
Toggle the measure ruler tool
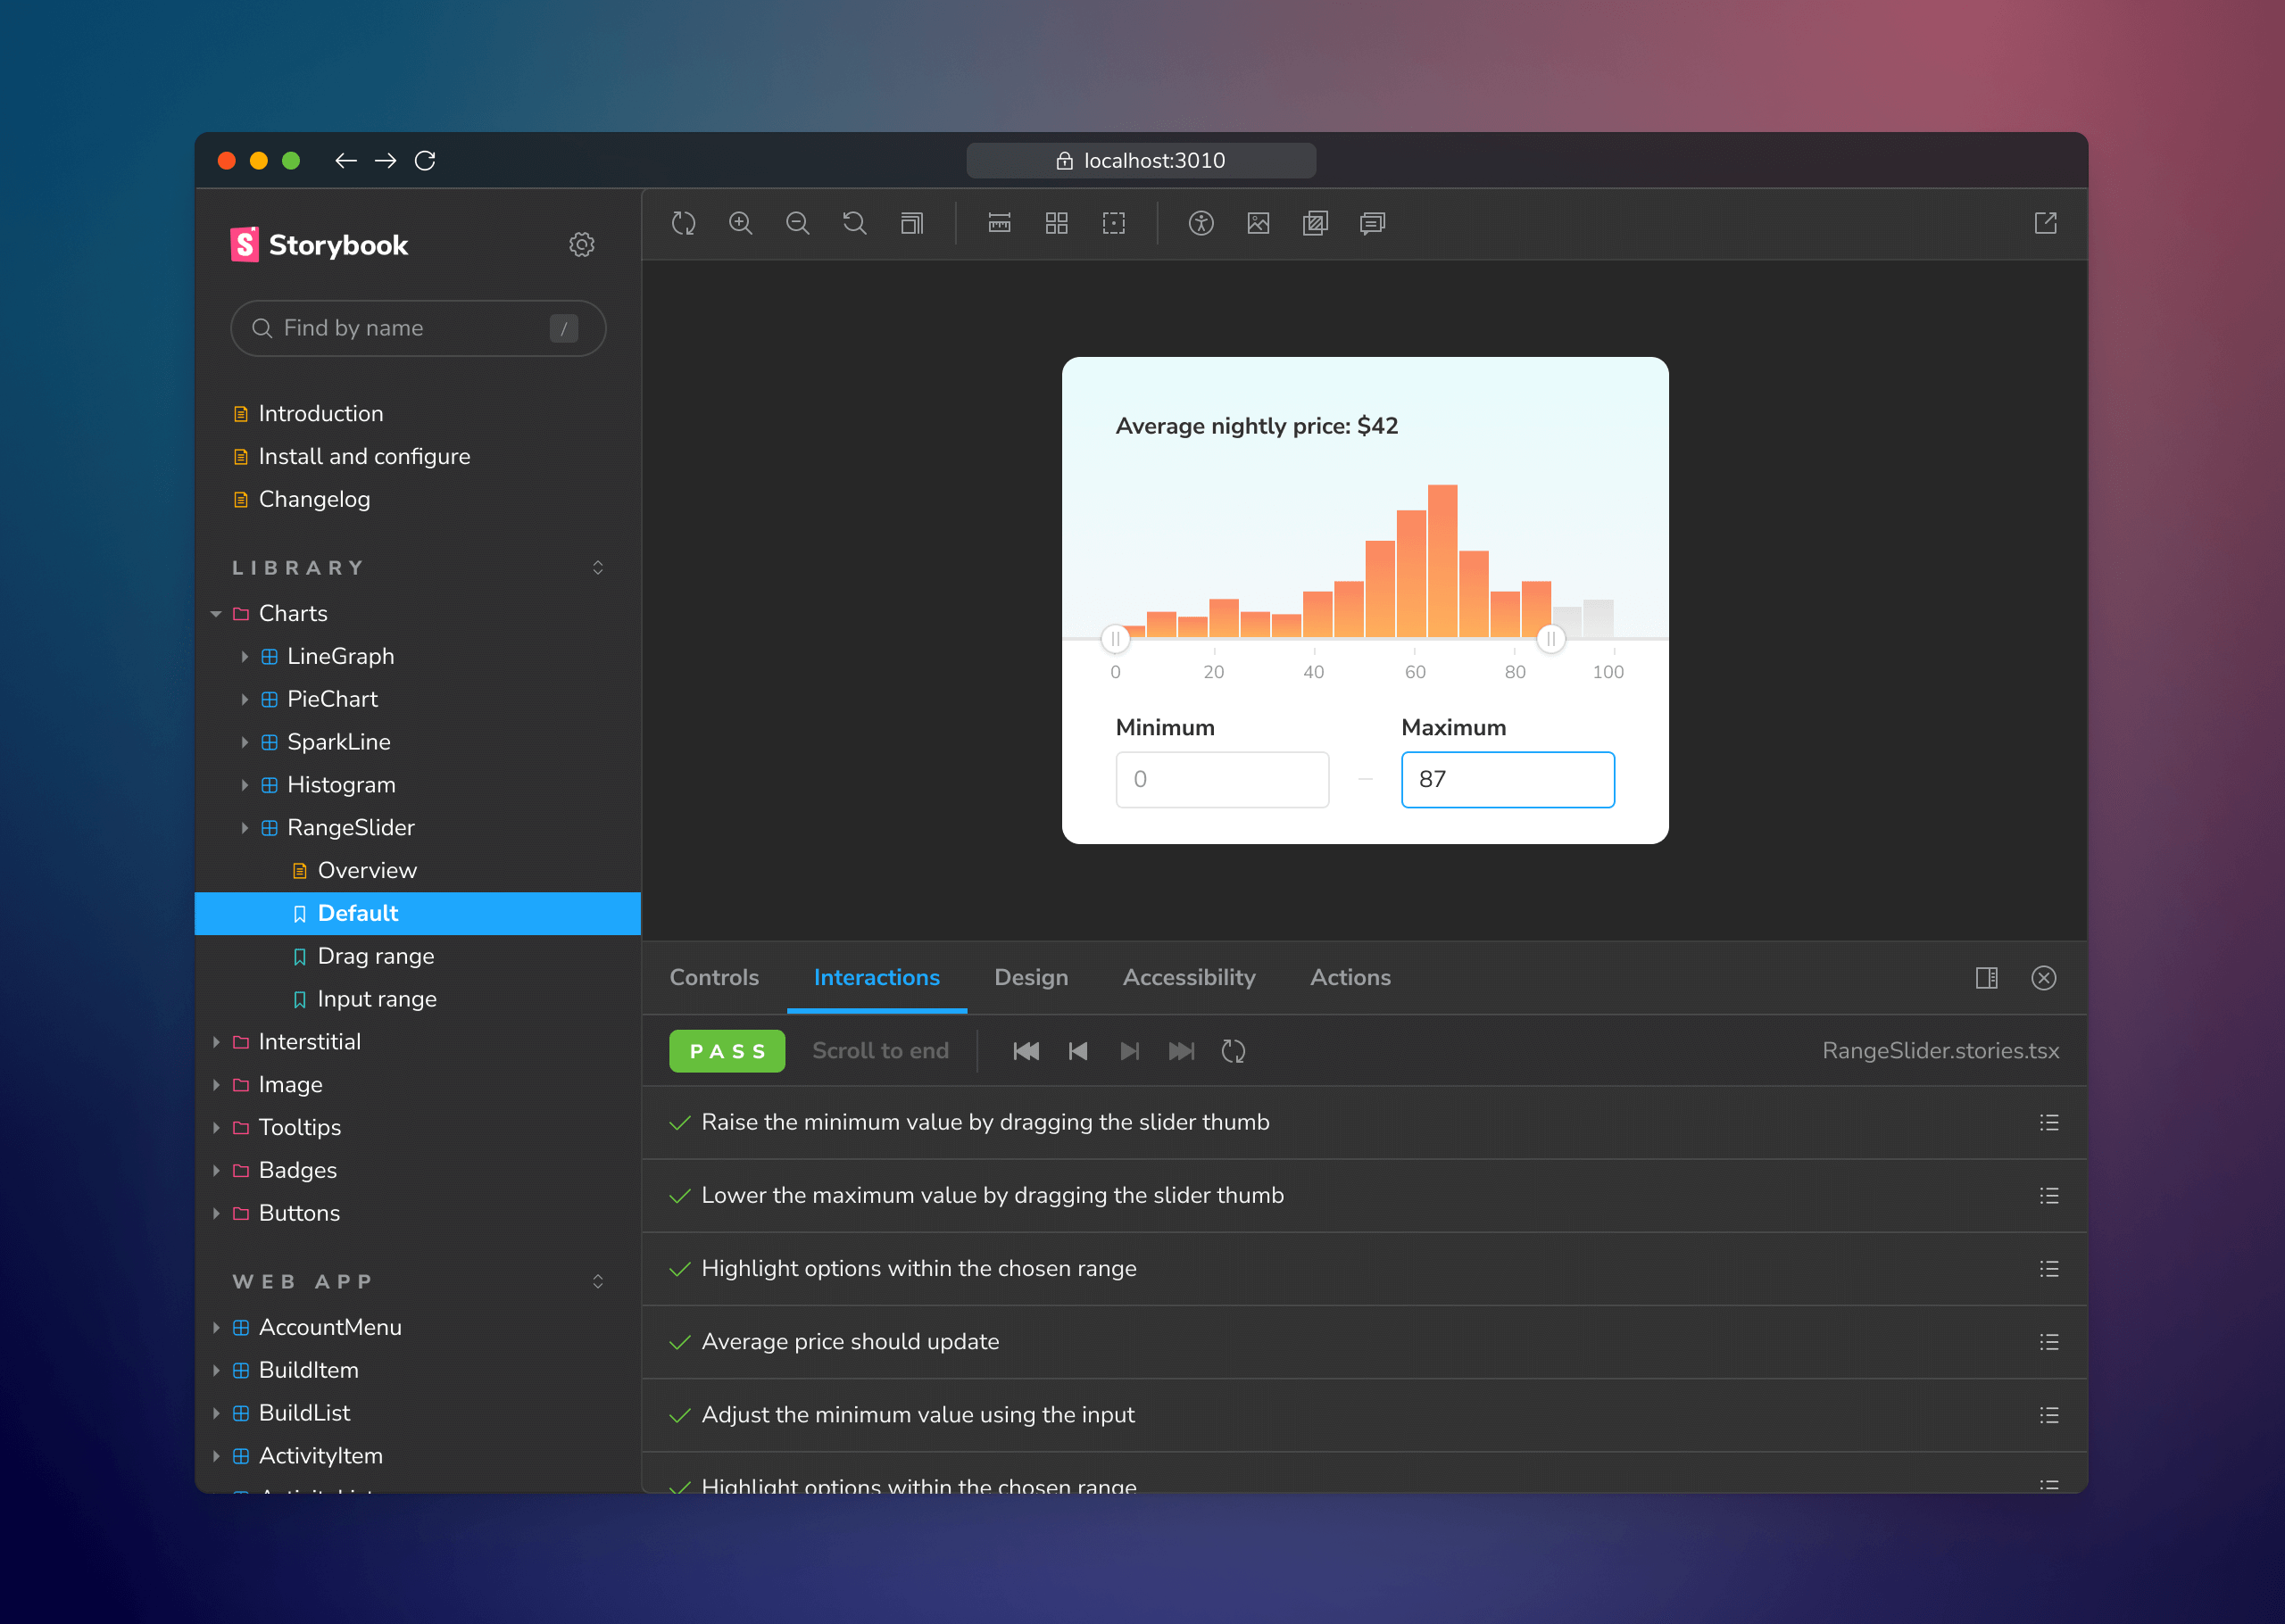click(x=999, y=223)
